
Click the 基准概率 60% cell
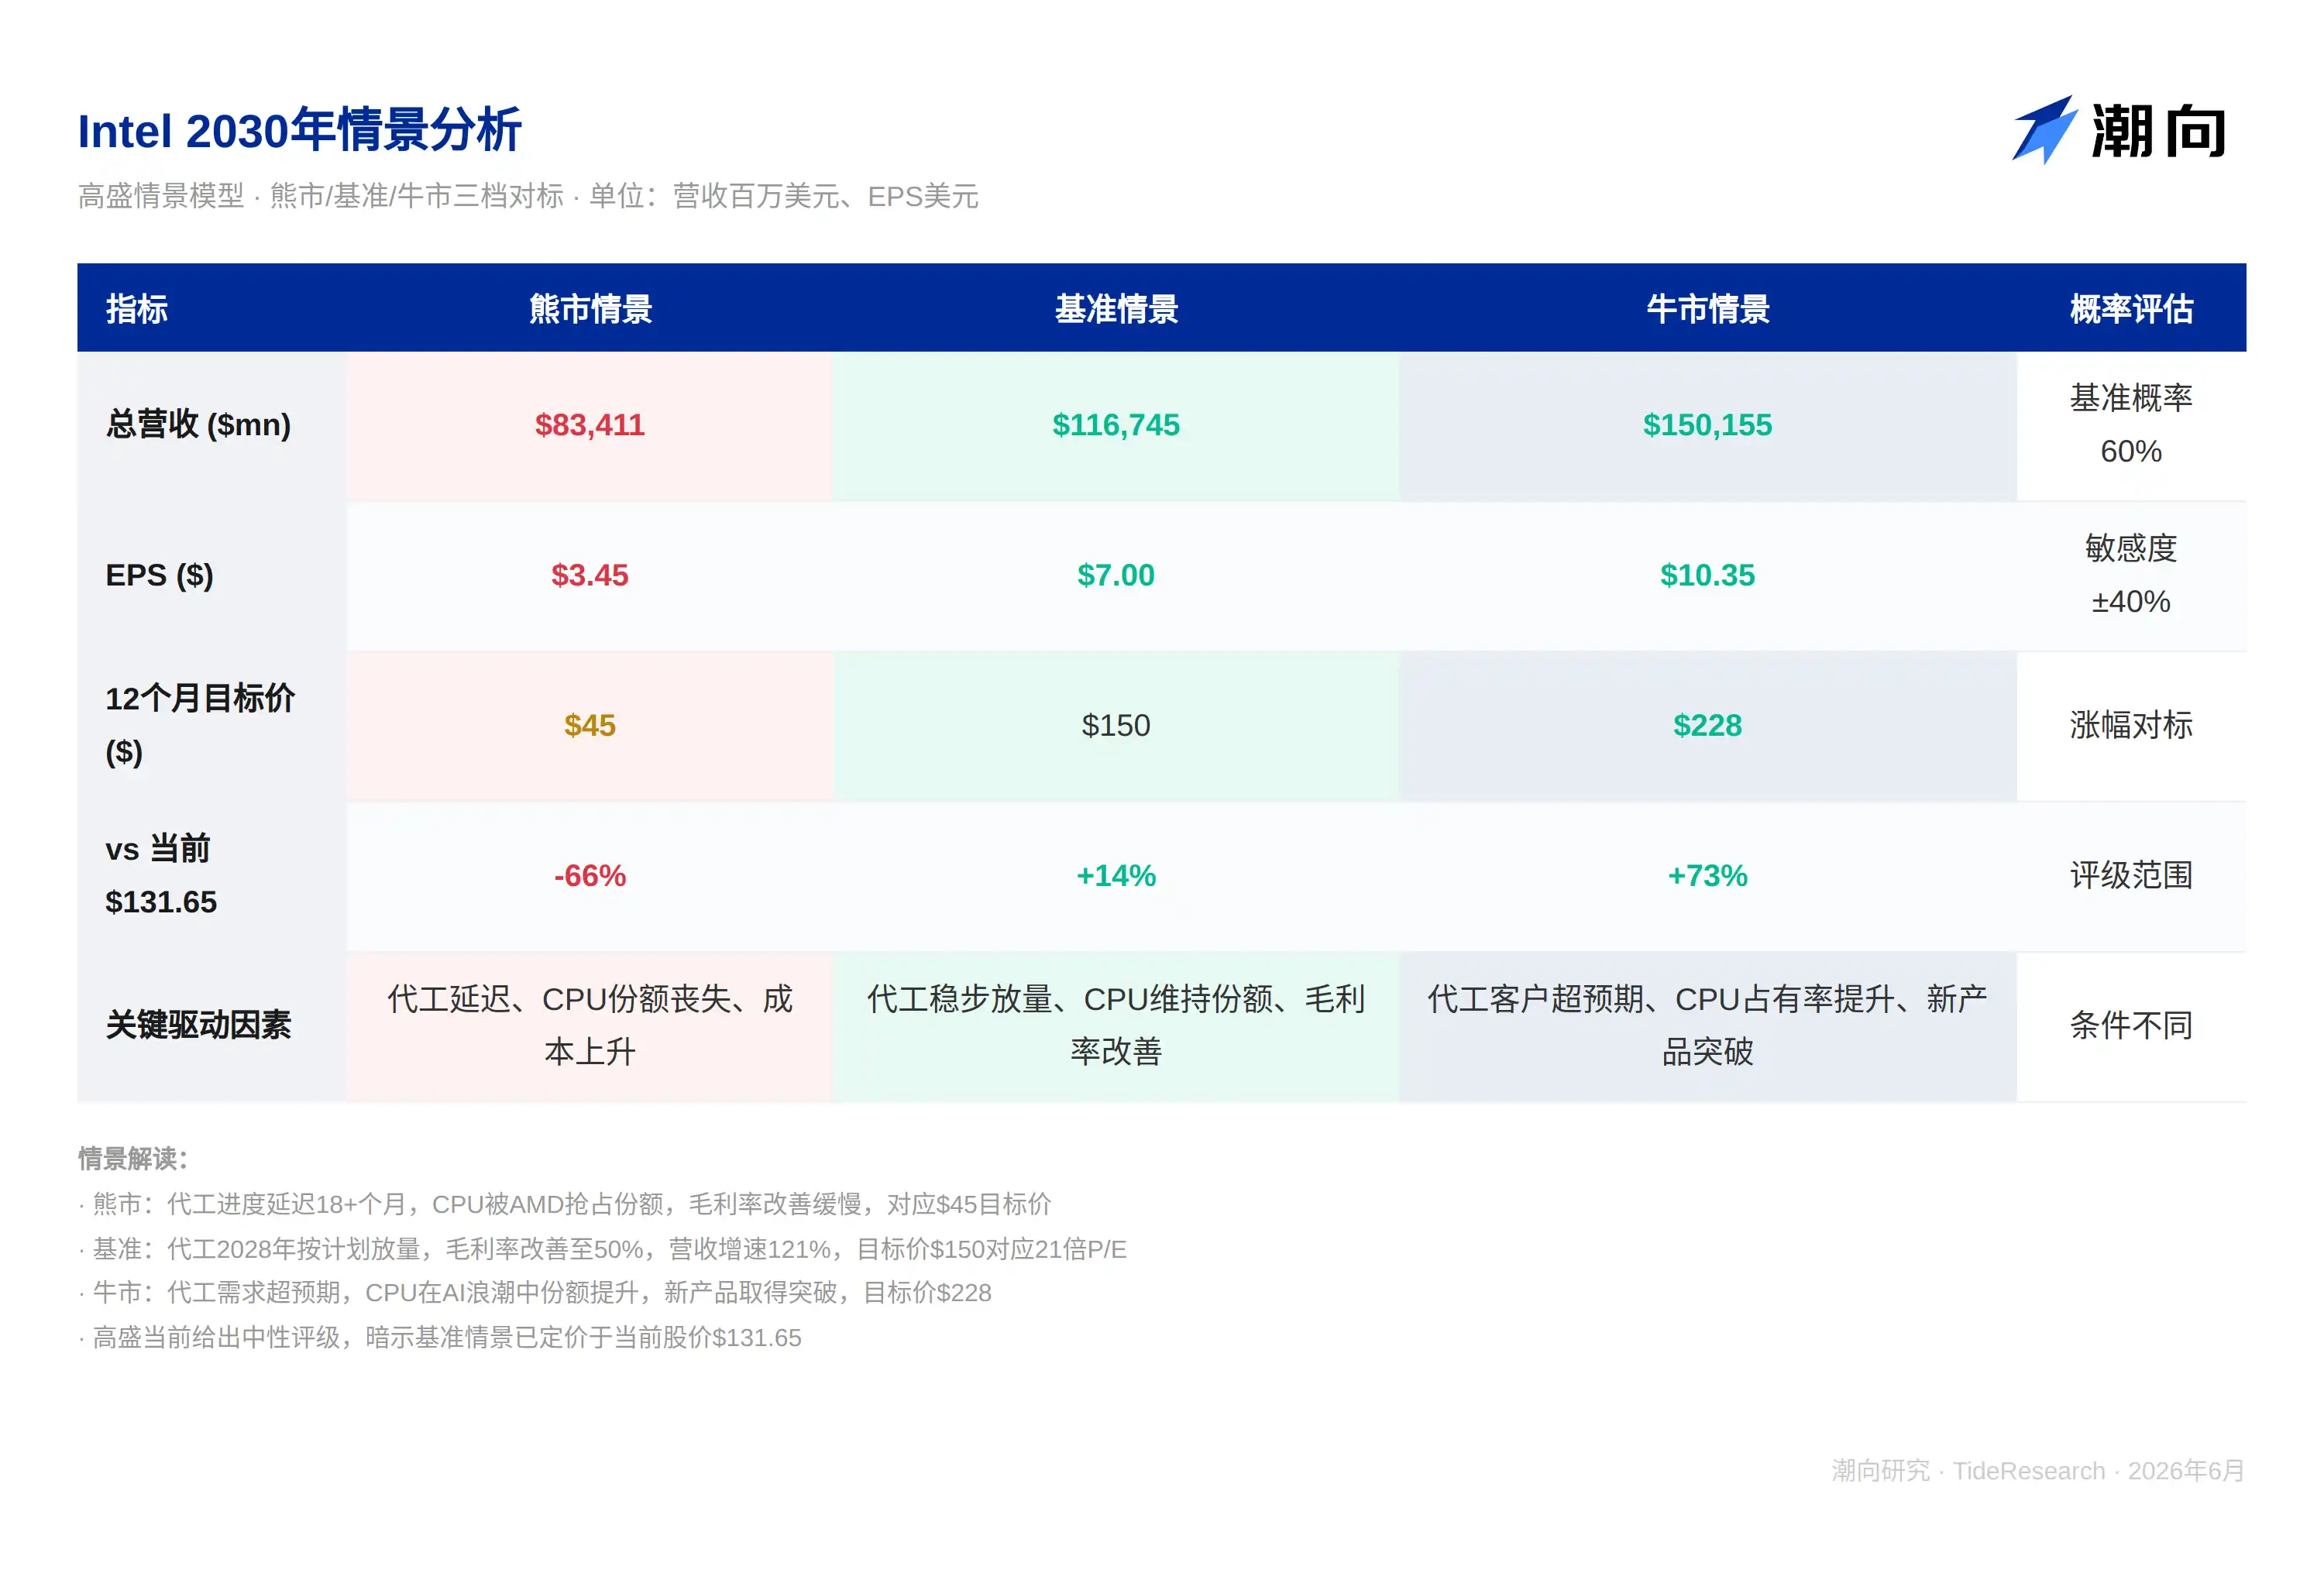[2131, 425]
